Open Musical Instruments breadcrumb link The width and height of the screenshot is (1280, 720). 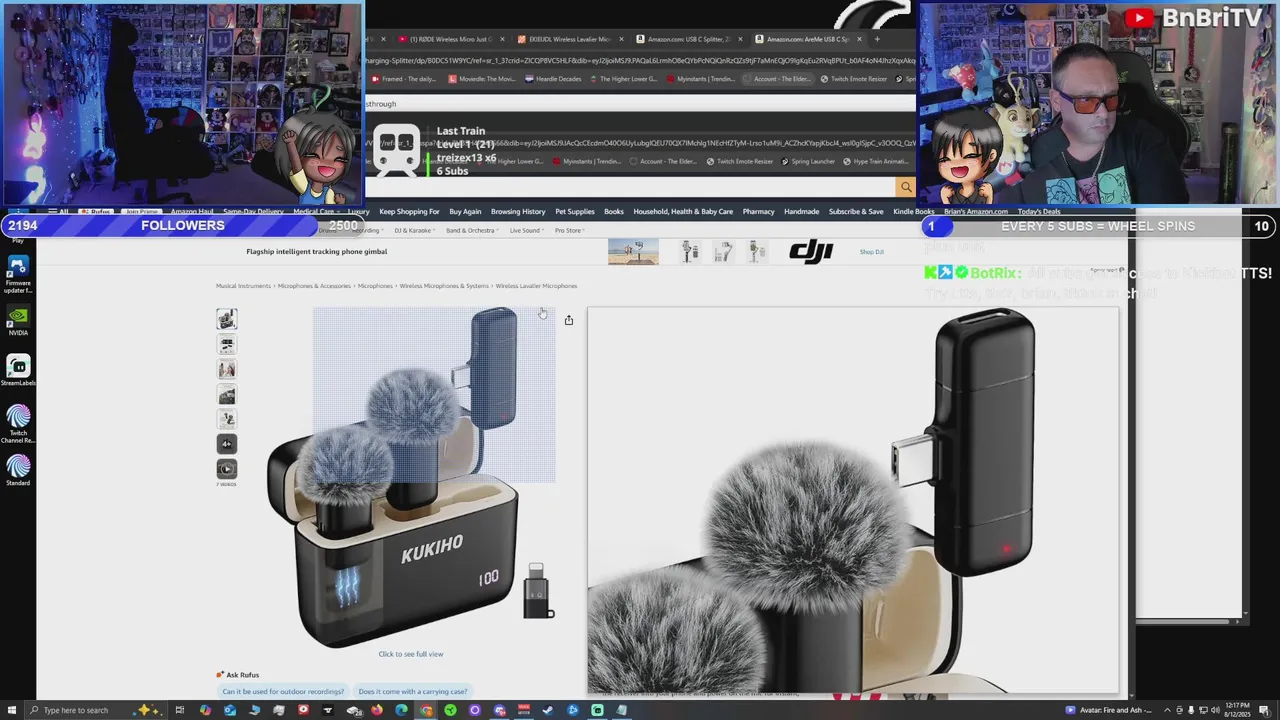243,286
